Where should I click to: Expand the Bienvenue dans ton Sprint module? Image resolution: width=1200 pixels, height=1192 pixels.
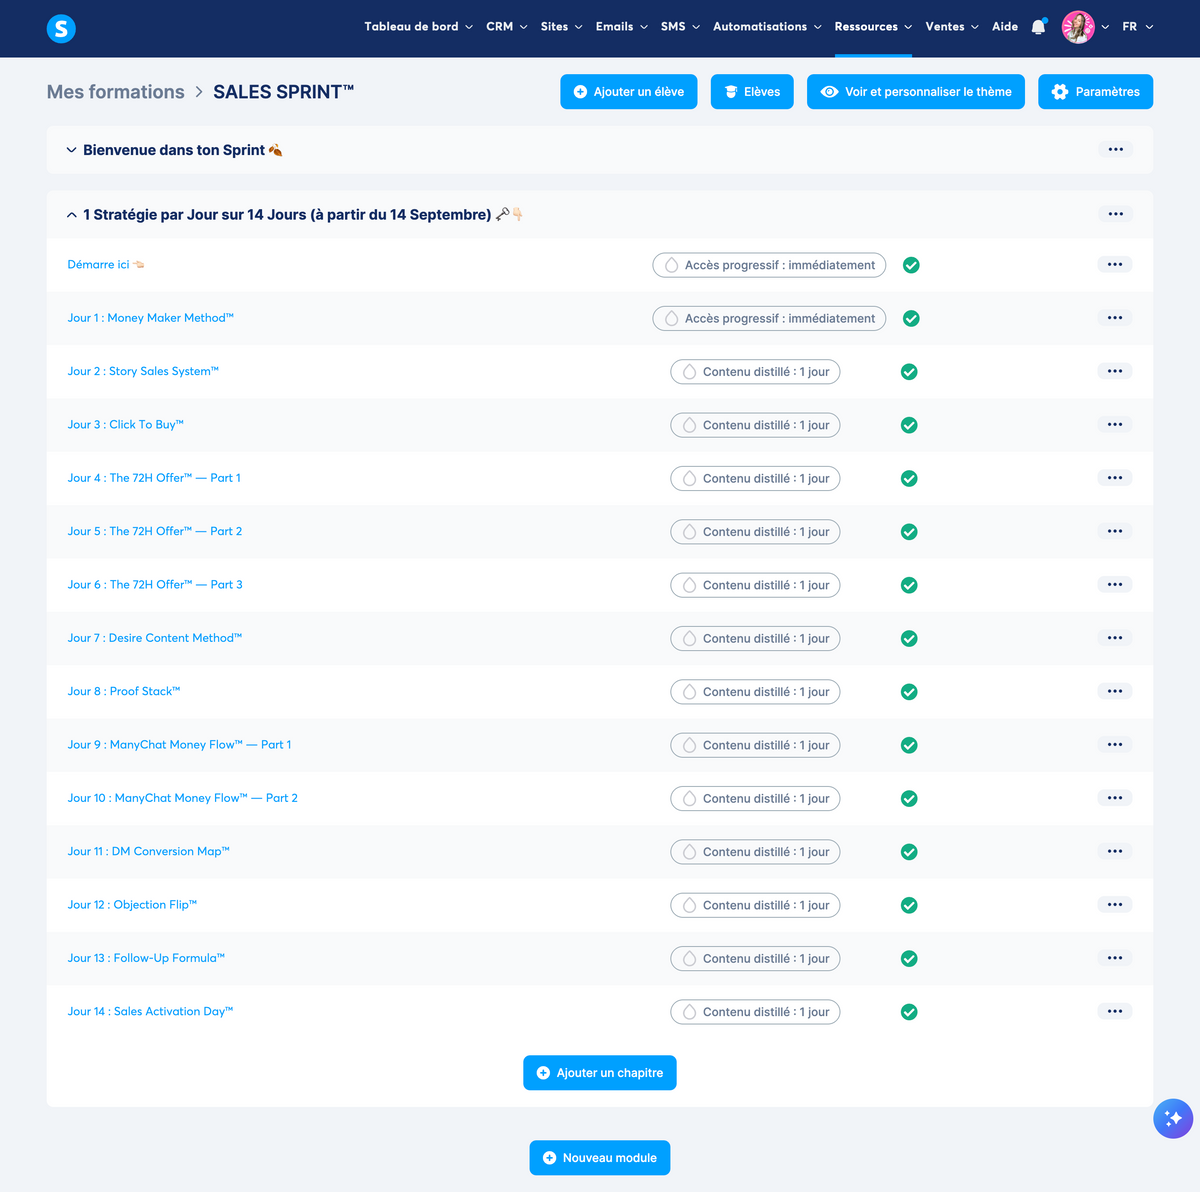pyautogui.click(x=71, y=150)
